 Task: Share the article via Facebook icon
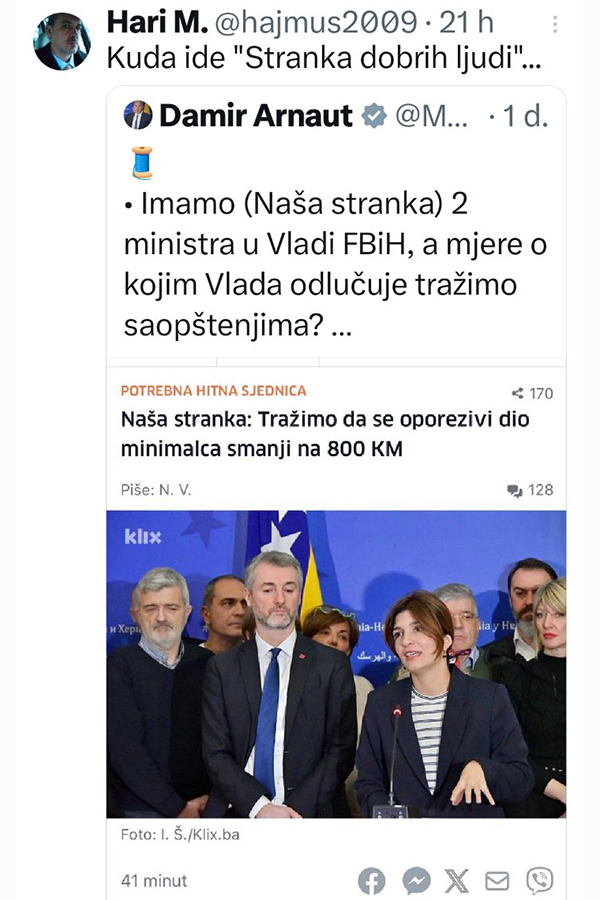(371, 880)
